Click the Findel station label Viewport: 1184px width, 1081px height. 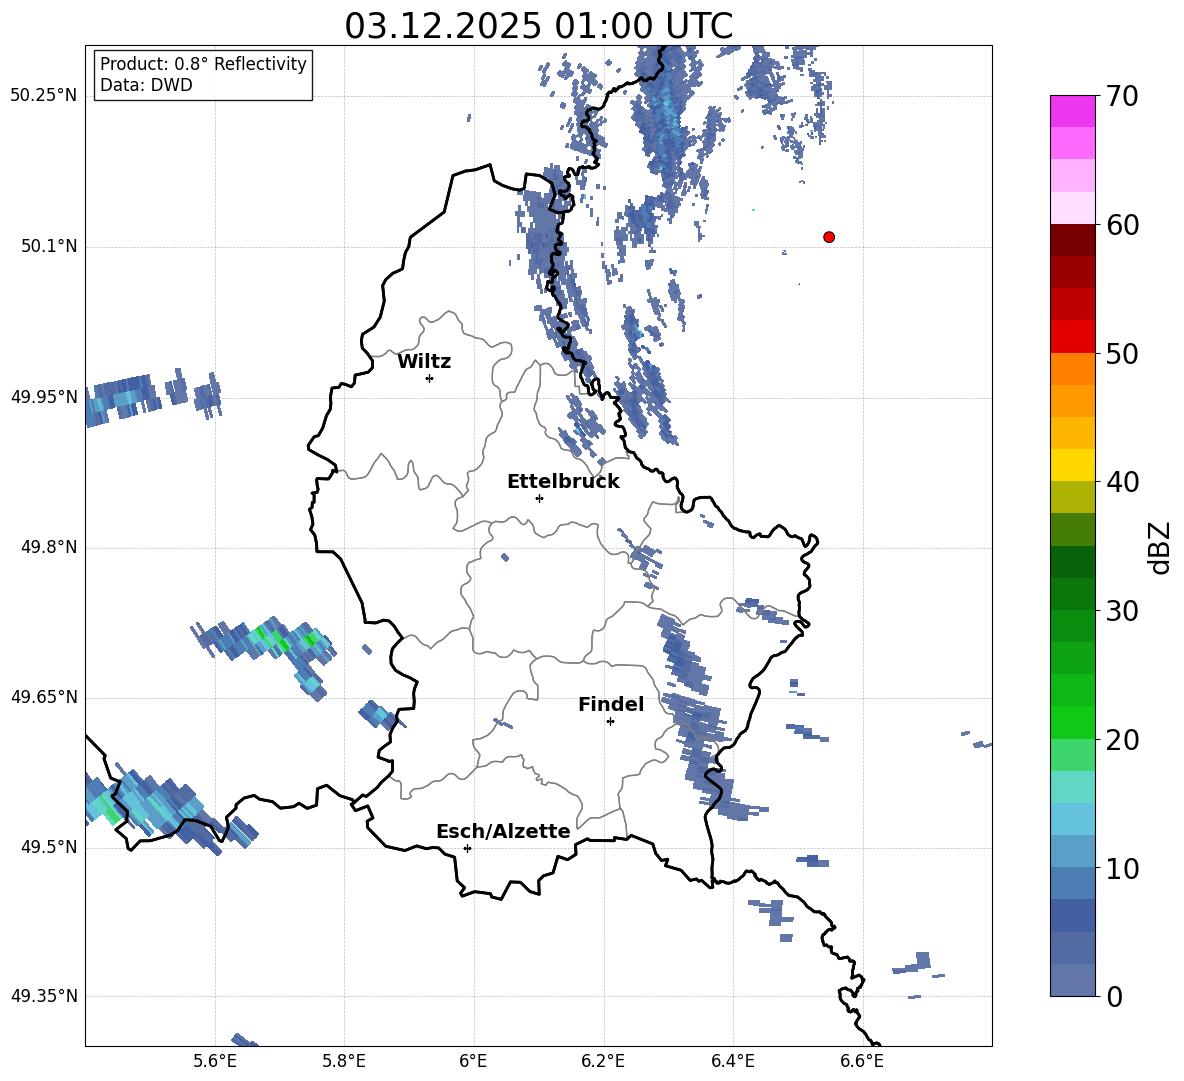point(611,704)
